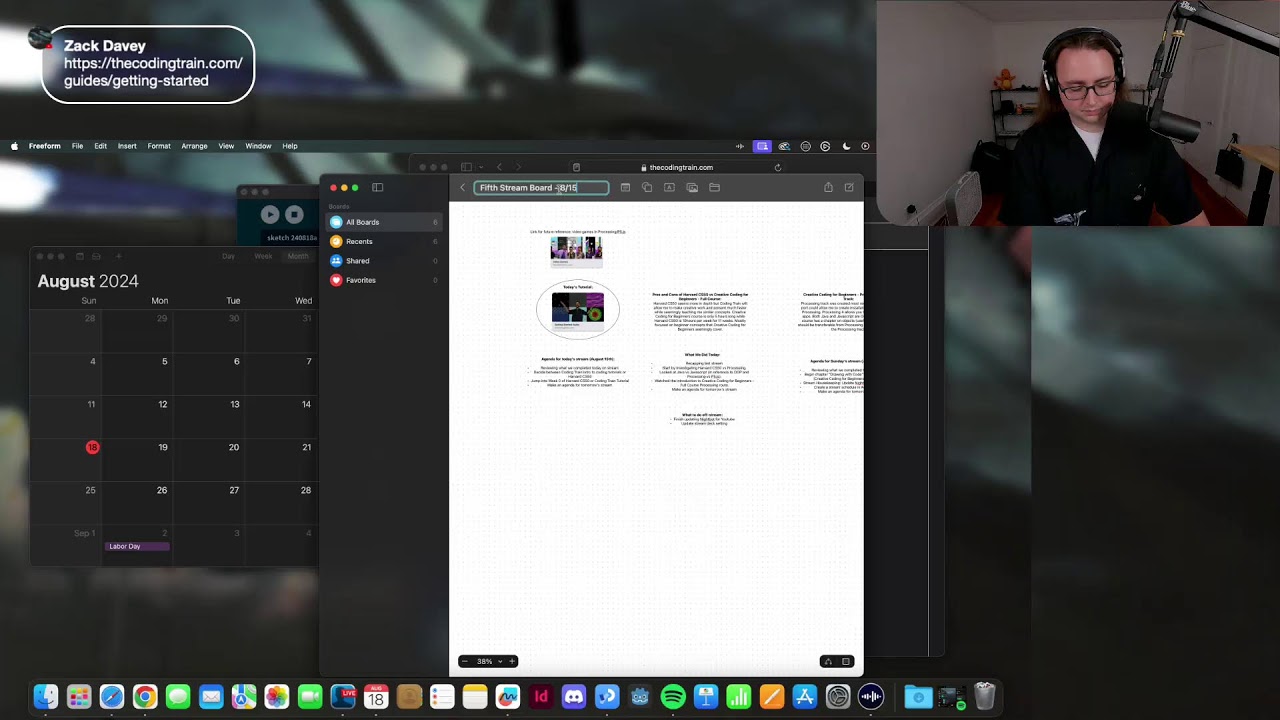The height and width of the screenshot is (720, 1280).
Task: Go back to boards list in Freeform
Action: (462, 187)
